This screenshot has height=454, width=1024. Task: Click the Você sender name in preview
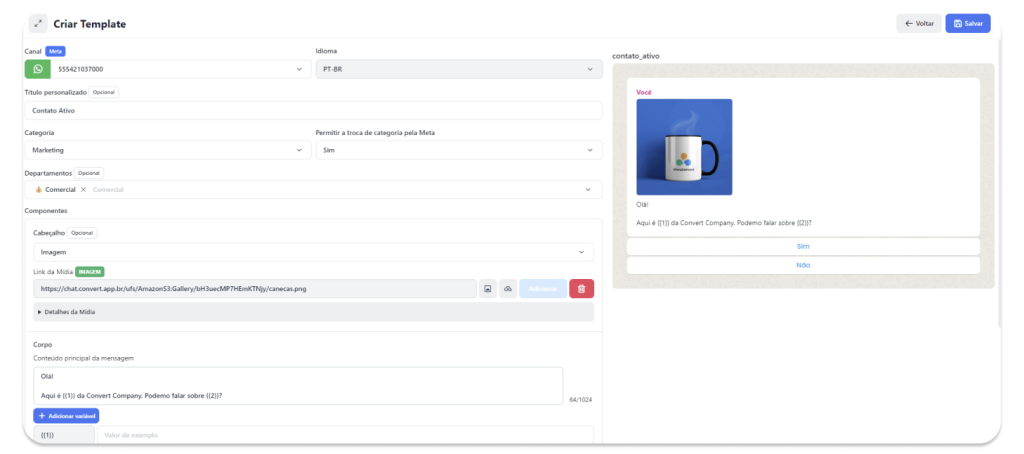click(x=644, y=92)
